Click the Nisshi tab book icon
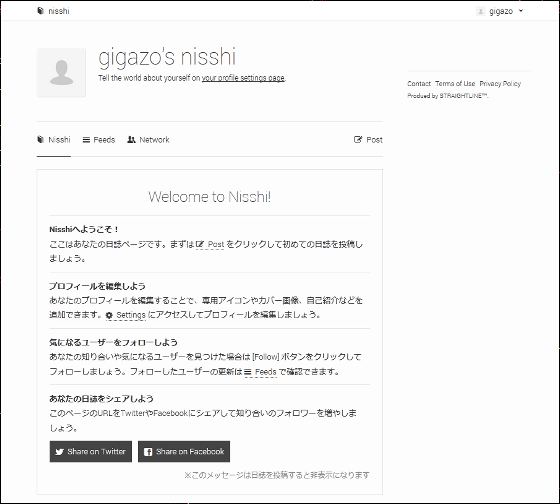Screen dimensions: 560x504 [x=40, y=140]
